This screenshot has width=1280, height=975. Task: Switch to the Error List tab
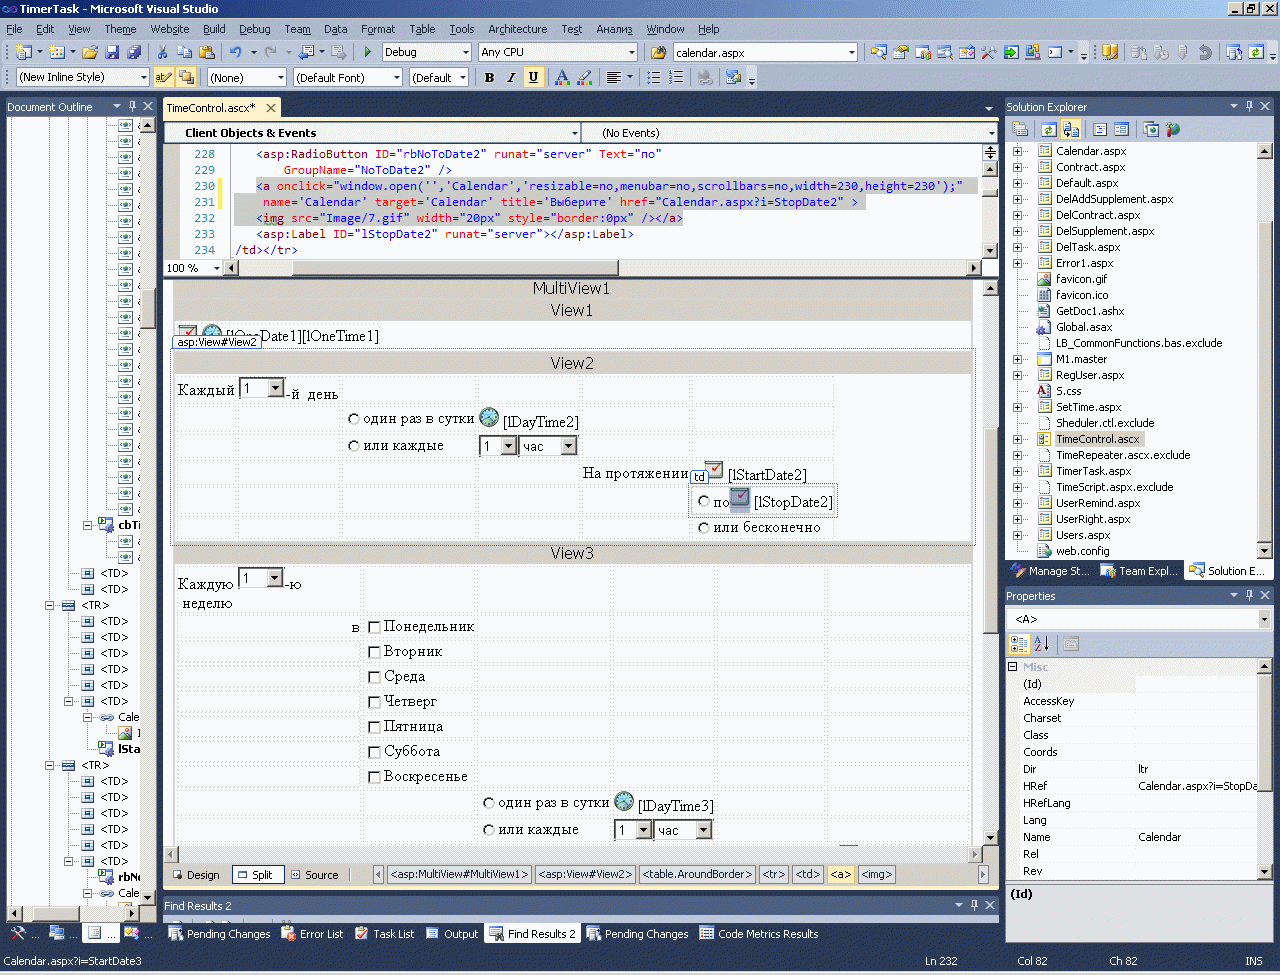tap(311, 934)
